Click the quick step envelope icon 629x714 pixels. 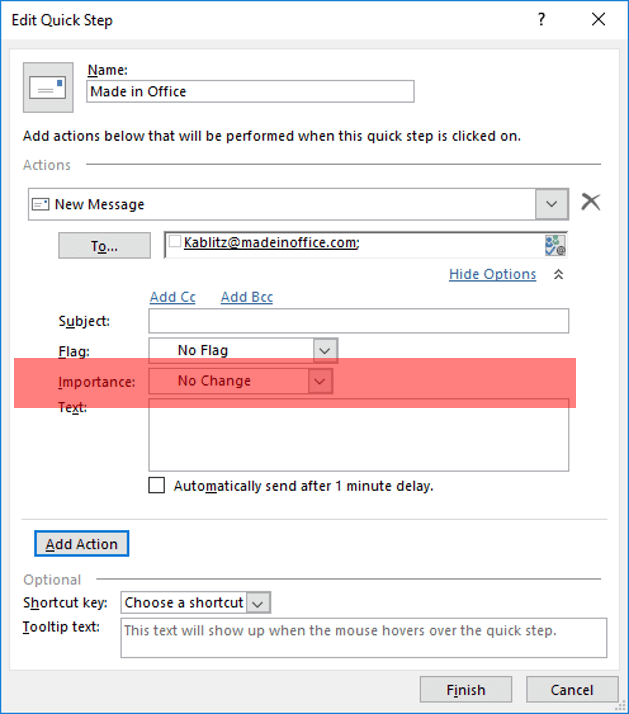tap(47, 88)
